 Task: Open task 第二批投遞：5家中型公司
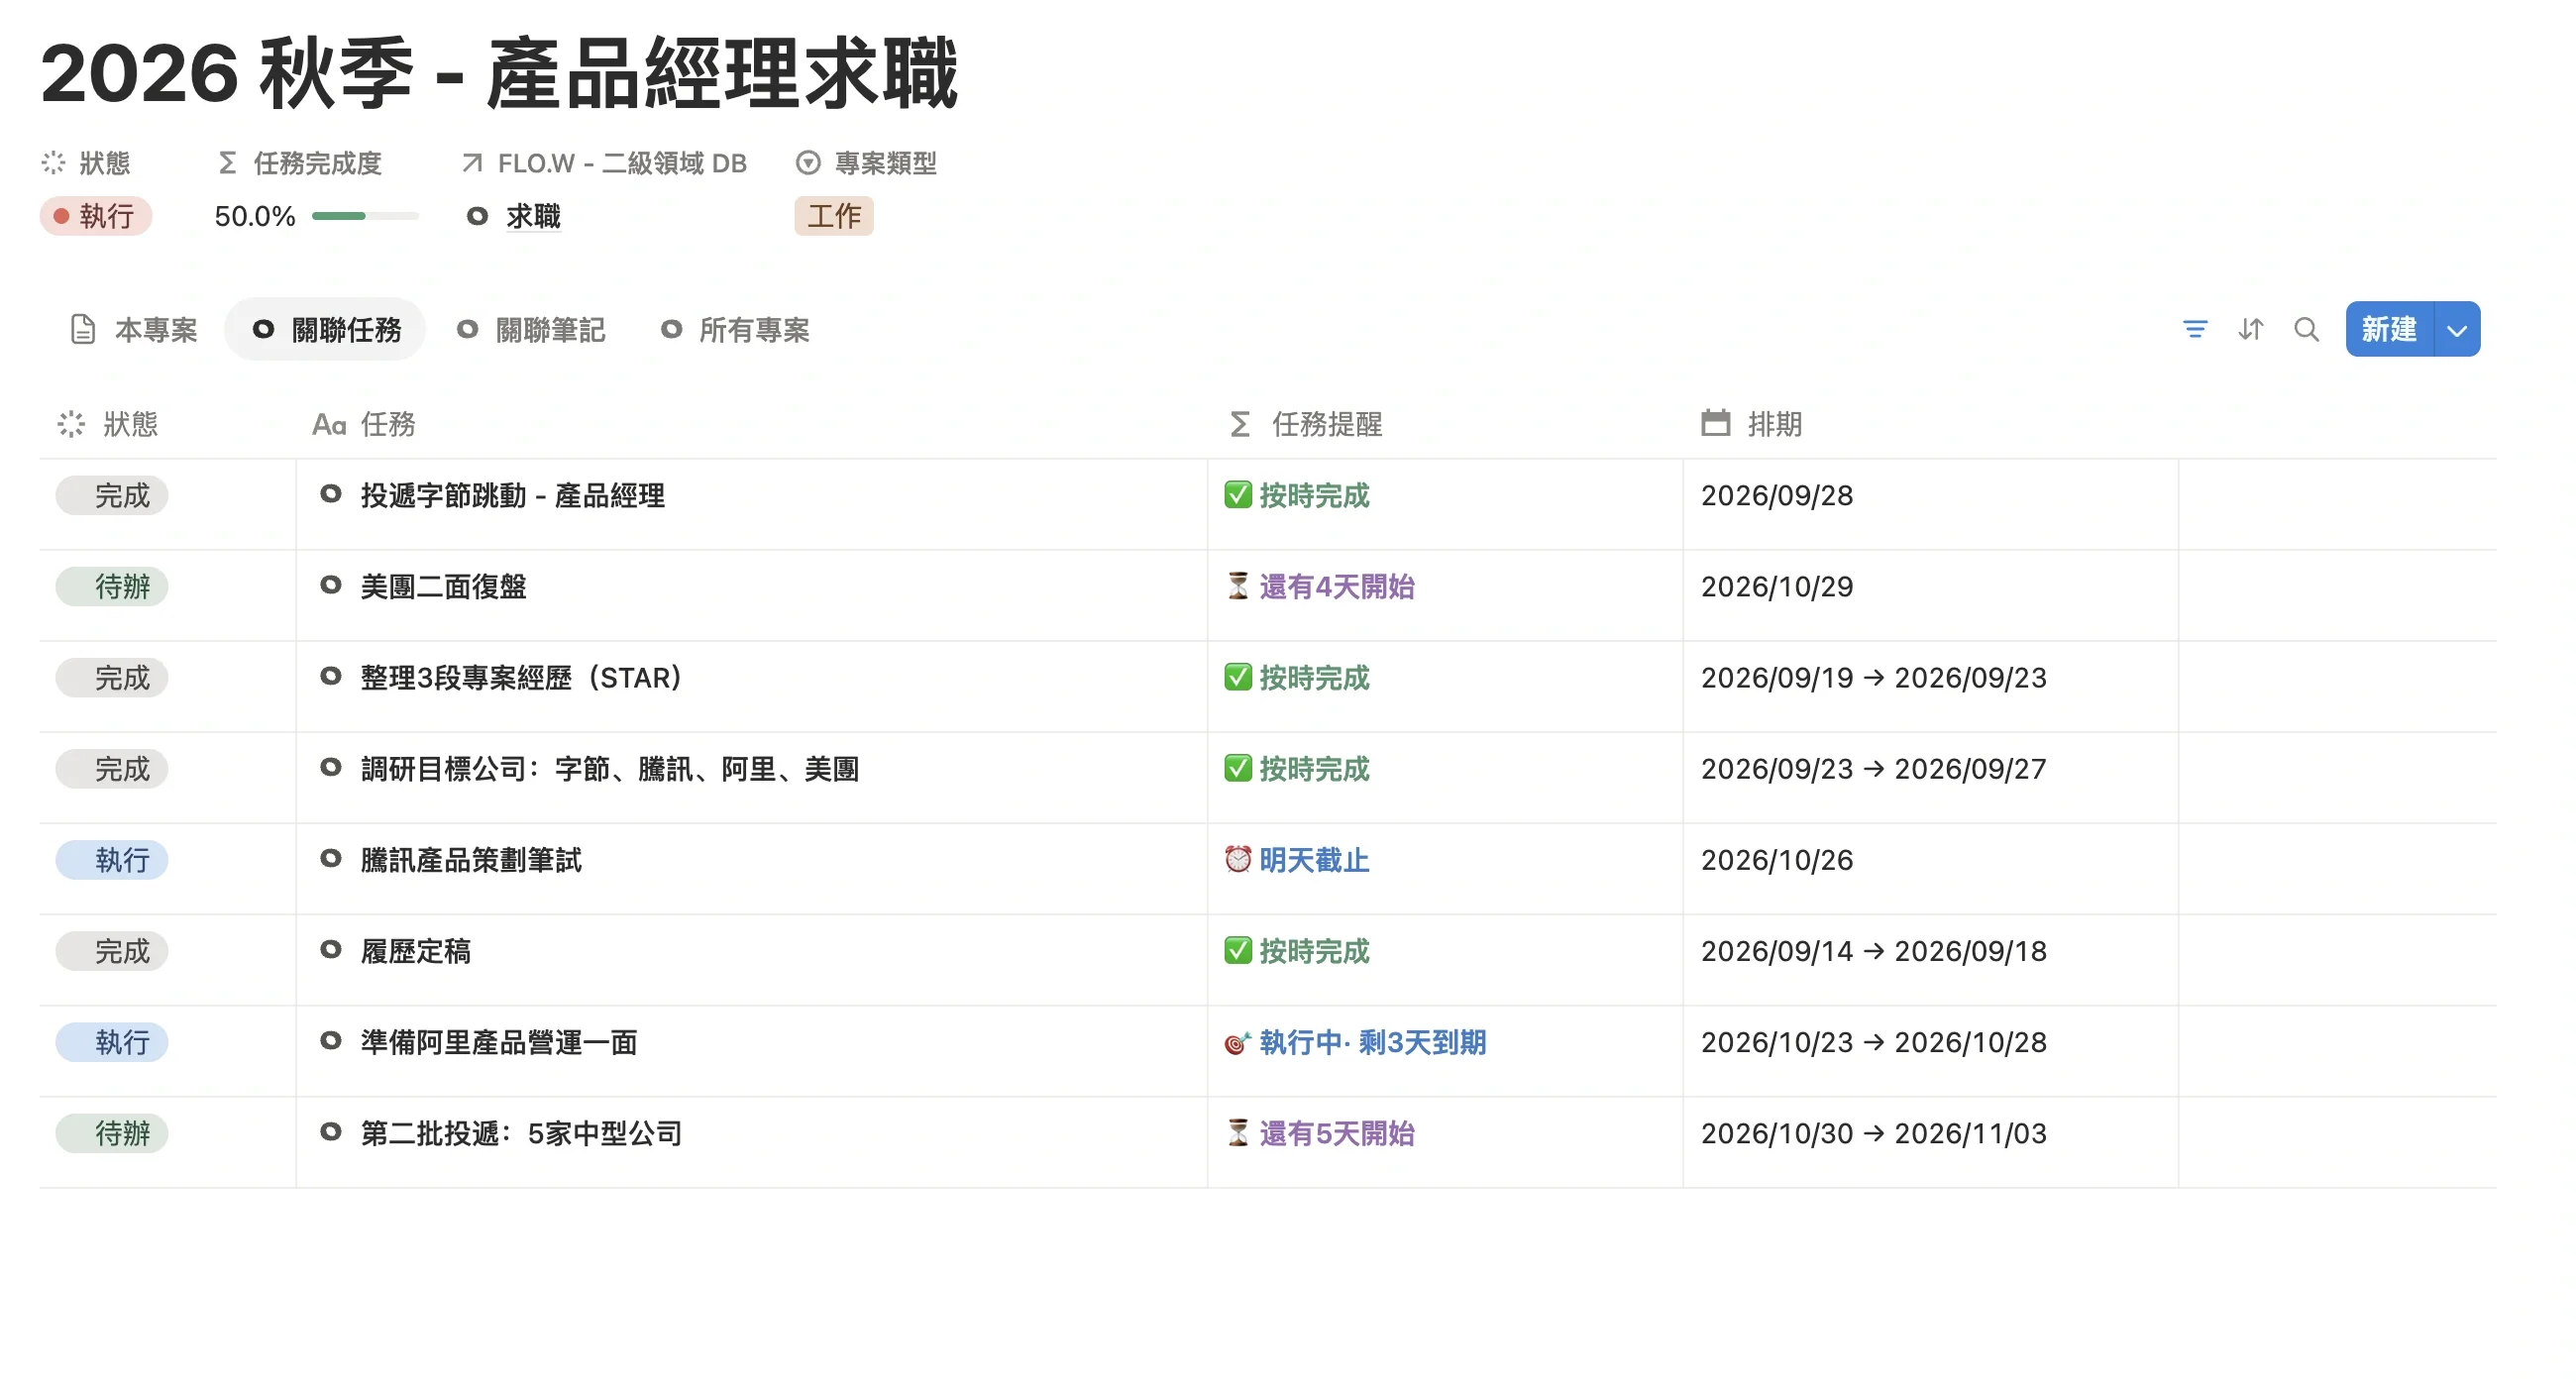tap(521, 1134)
